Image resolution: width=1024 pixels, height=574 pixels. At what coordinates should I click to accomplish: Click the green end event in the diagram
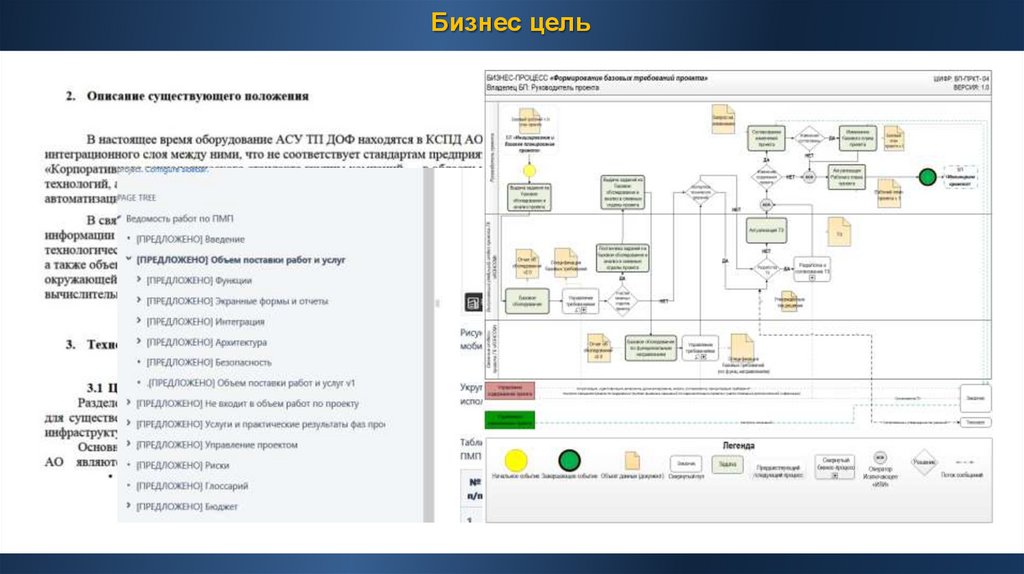tap(927, 177)
